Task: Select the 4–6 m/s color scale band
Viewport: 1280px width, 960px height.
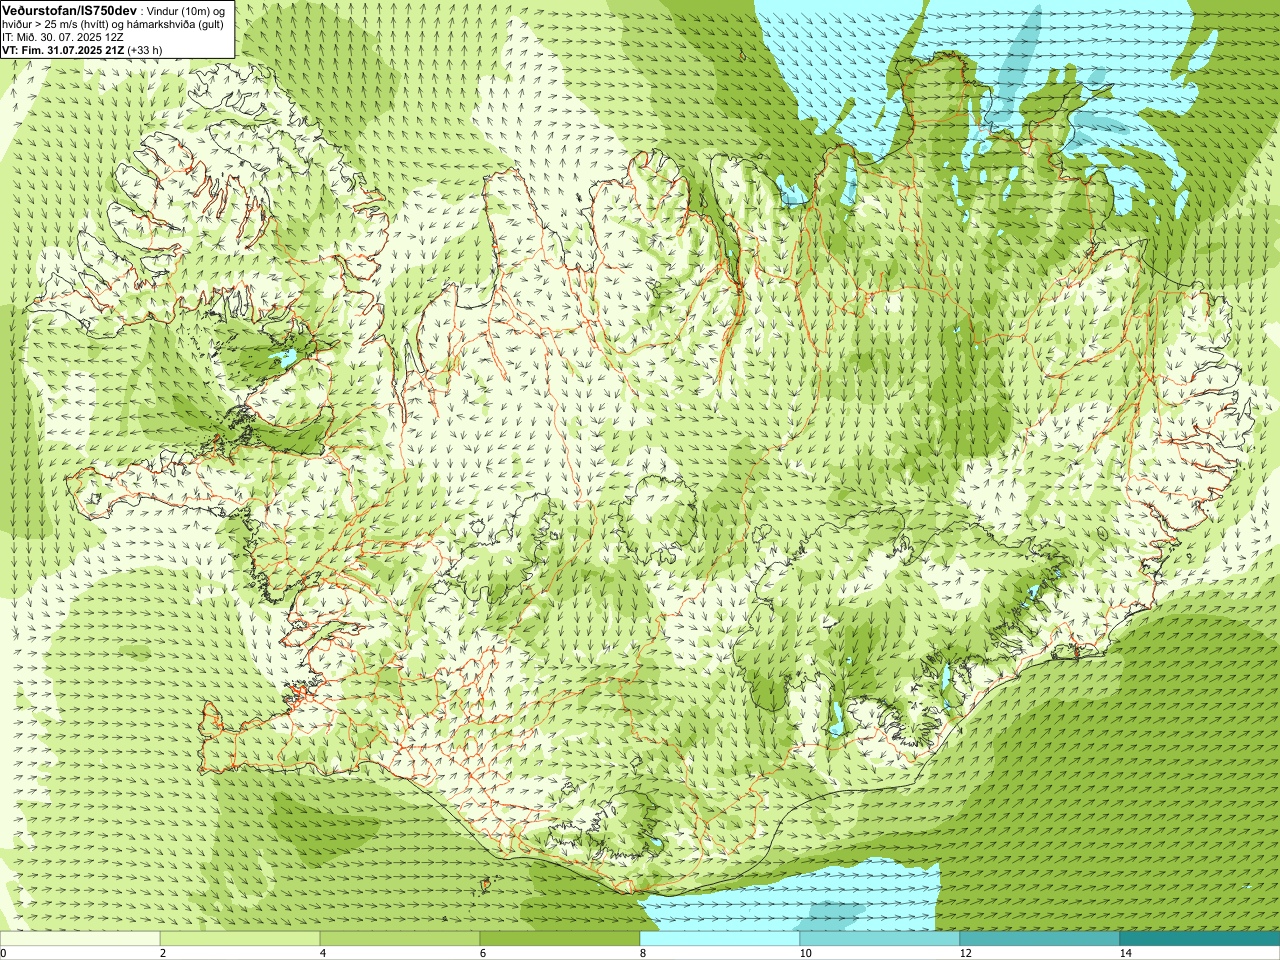Action: [400, 939]
